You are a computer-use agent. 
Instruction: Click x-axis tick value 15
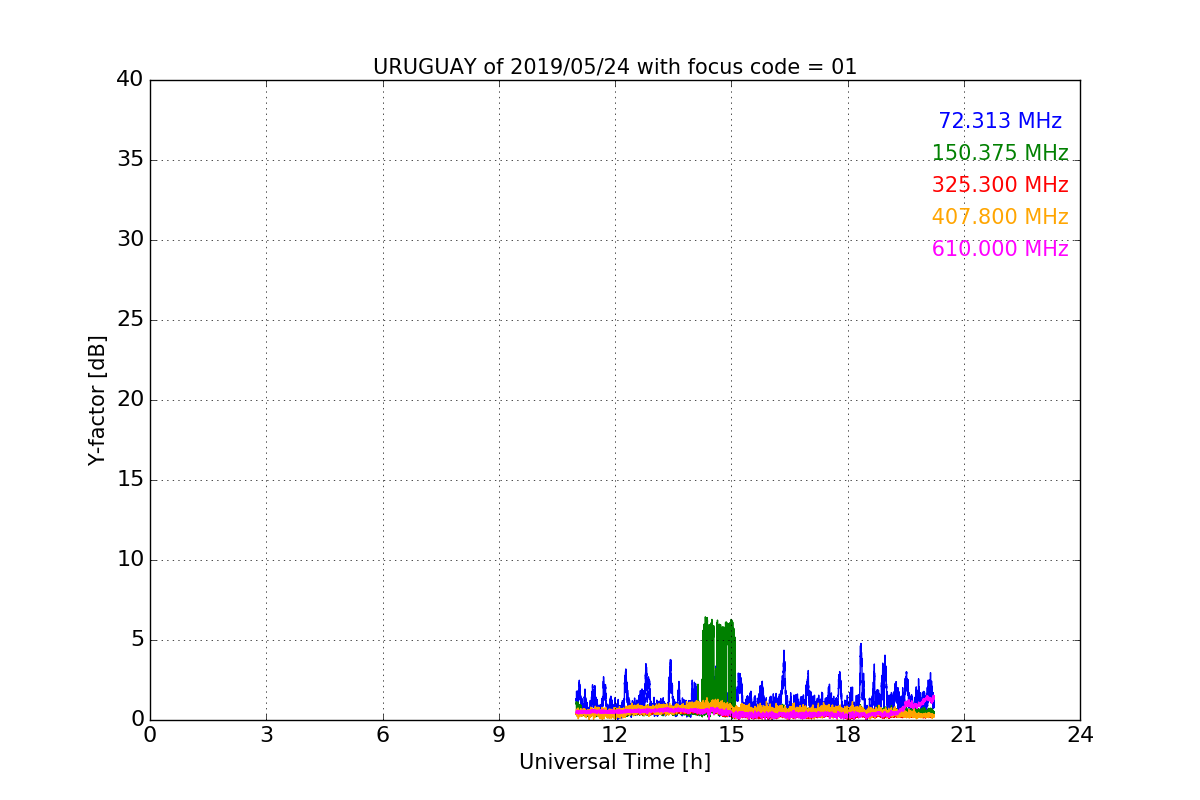point(731,735)
